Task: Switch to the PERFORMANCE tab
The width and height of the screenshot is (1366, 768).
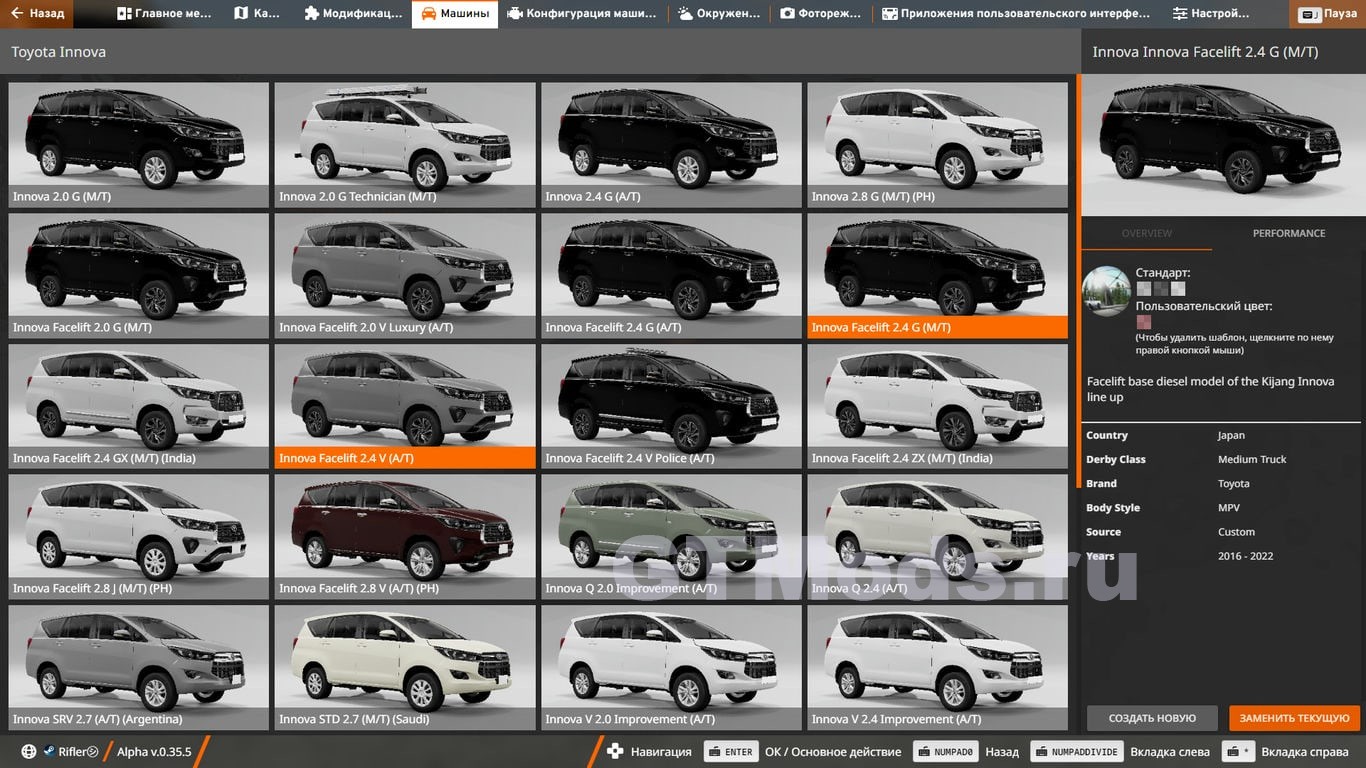Action: point(1289,233)
